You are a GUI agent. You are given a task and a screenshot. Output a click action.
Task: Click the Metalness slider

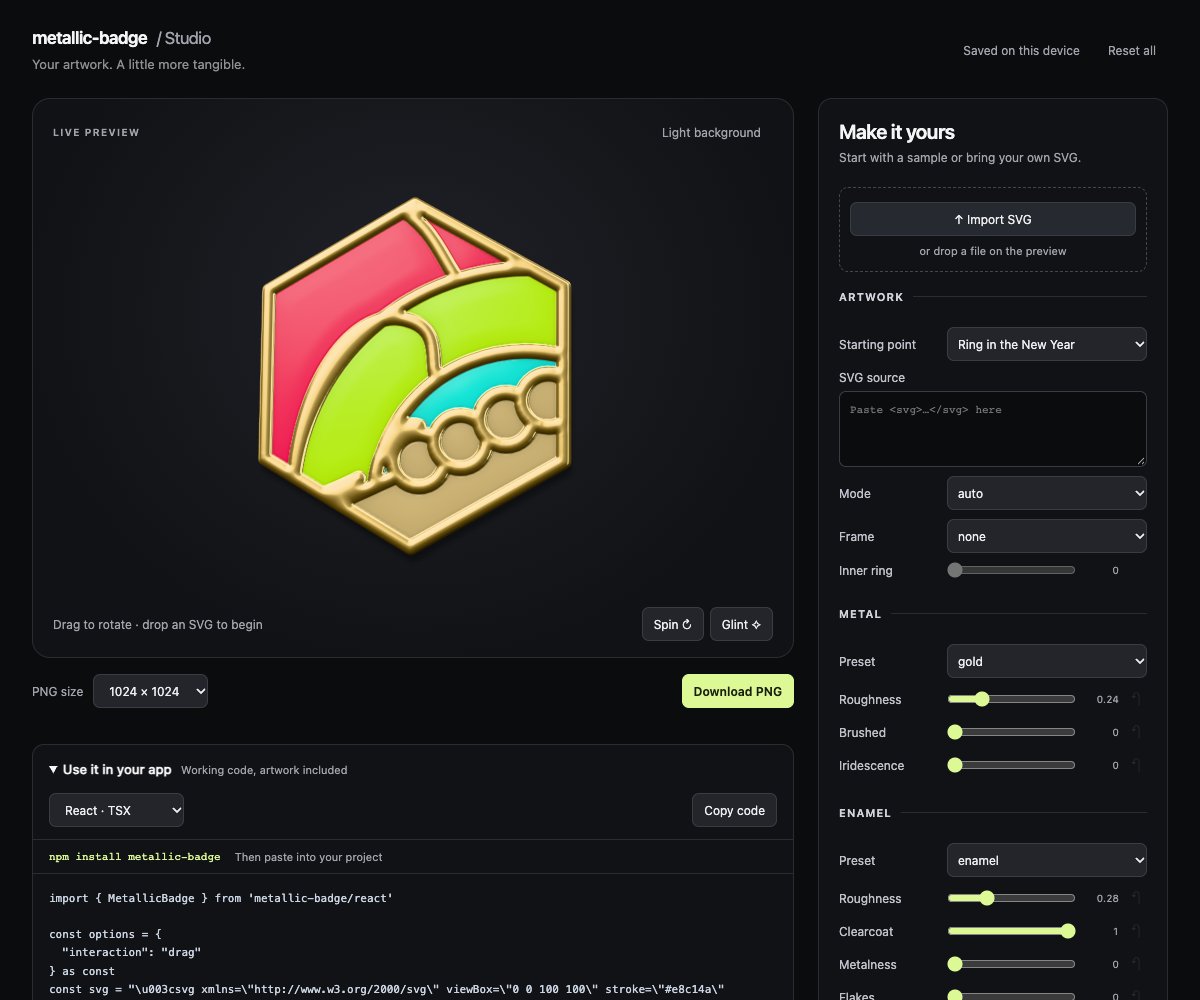(1011, 964)
